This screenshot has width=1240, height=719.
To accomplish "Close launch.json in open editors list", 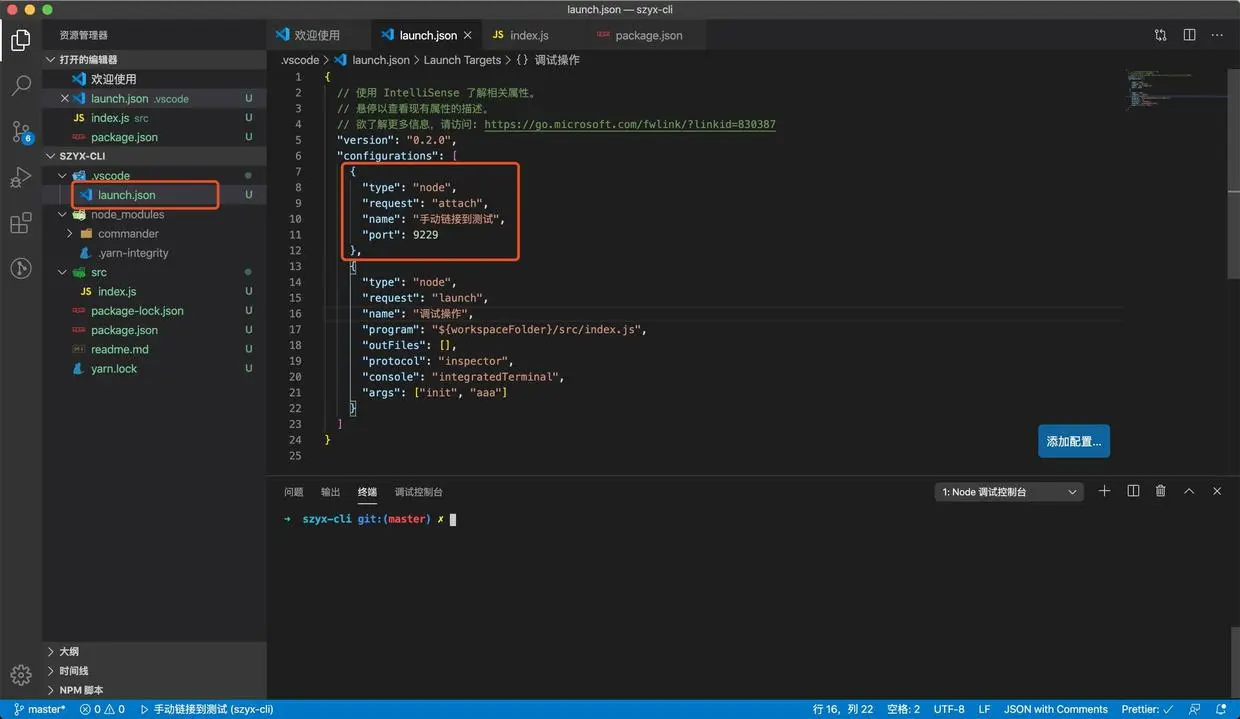I will click(x=65, y=99).
